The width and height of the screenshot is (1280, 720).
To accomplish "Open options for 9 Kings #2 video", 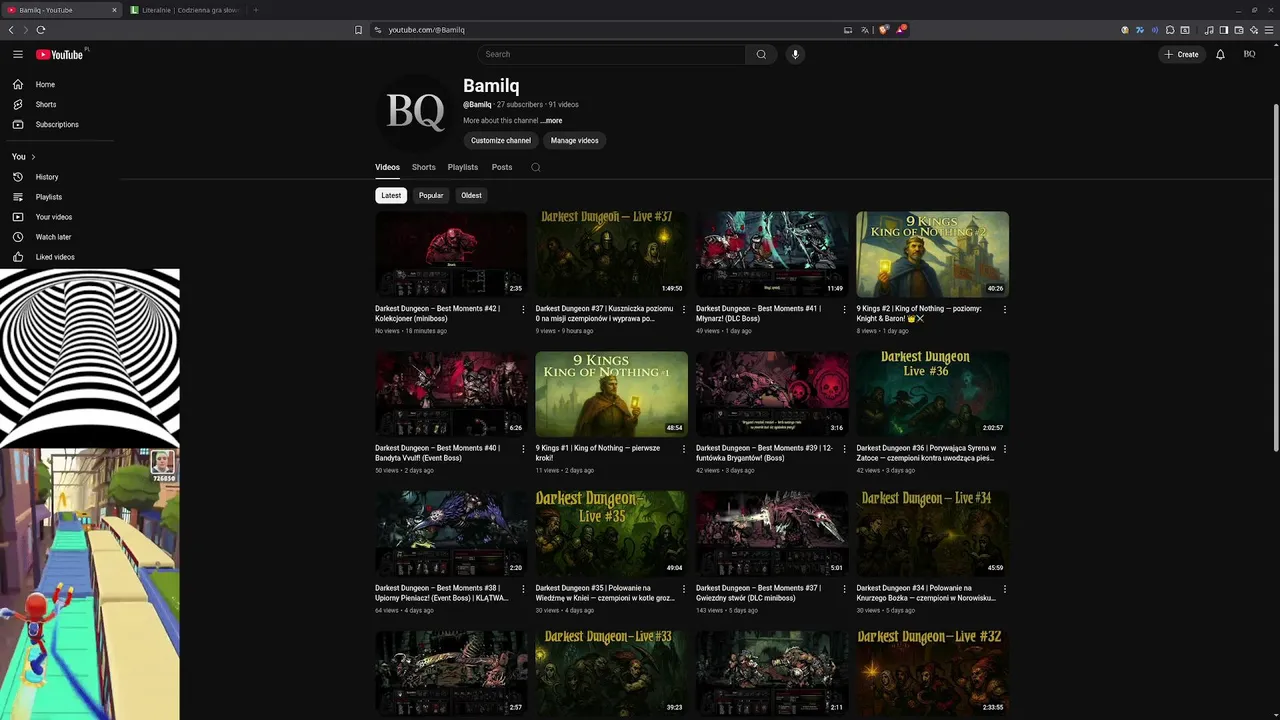I will pos(1005,310).
